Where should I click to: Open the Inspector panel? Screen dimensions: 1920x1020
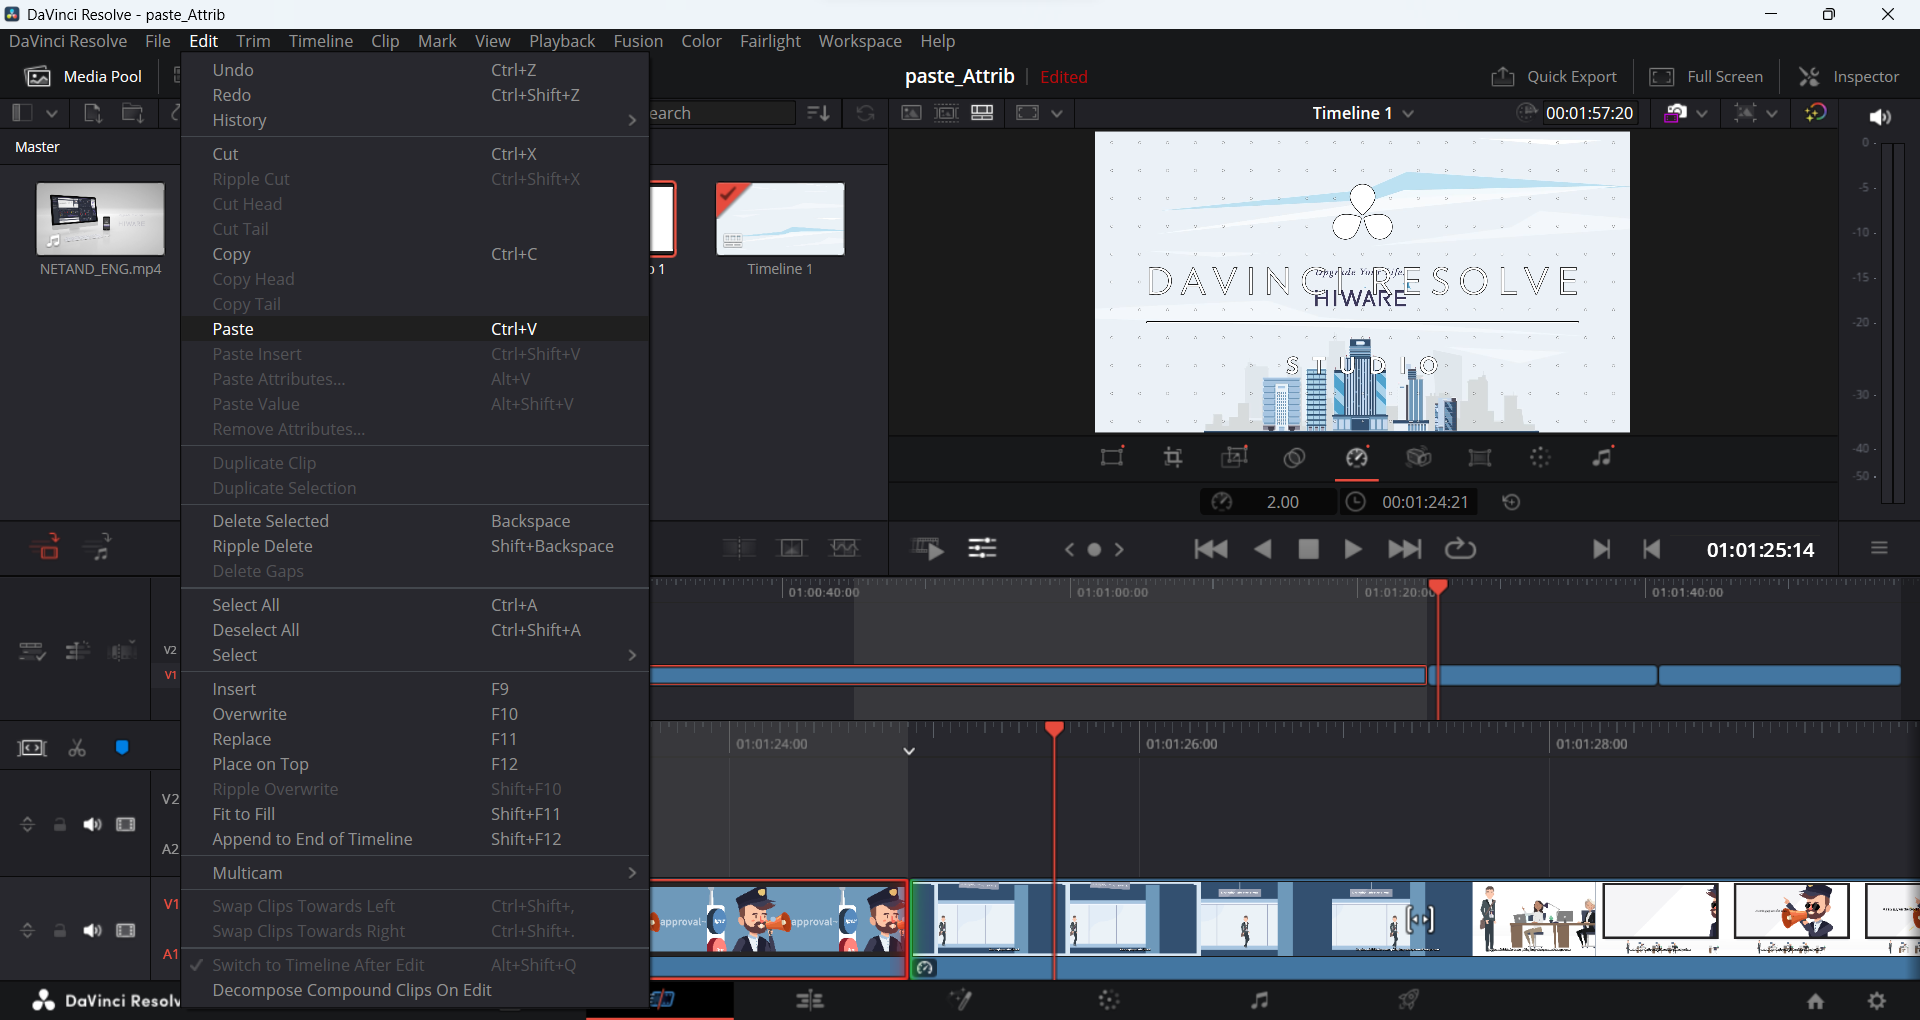[1849, 77]
